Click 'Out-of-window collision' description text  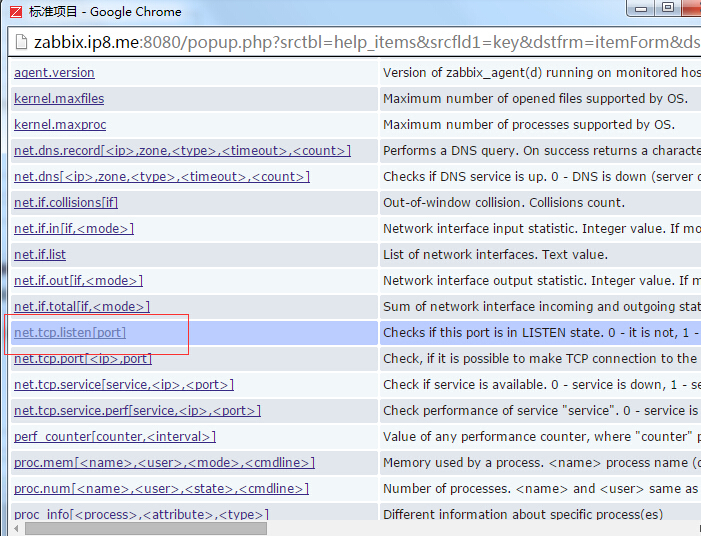click(504, 203)
